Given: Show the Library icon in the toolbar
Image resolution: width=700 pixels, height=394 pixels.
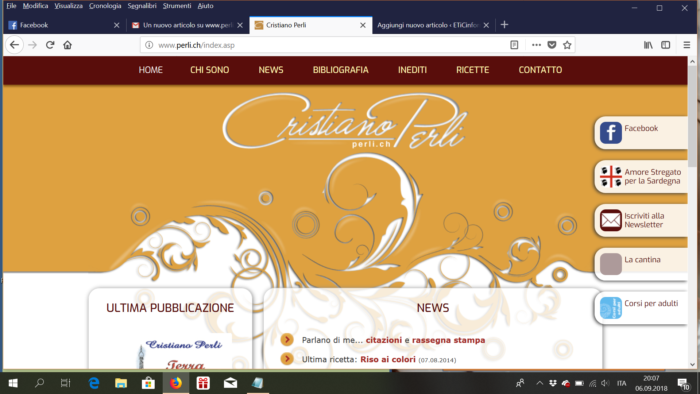Looking at the screenshot, I should pos(648,45).
